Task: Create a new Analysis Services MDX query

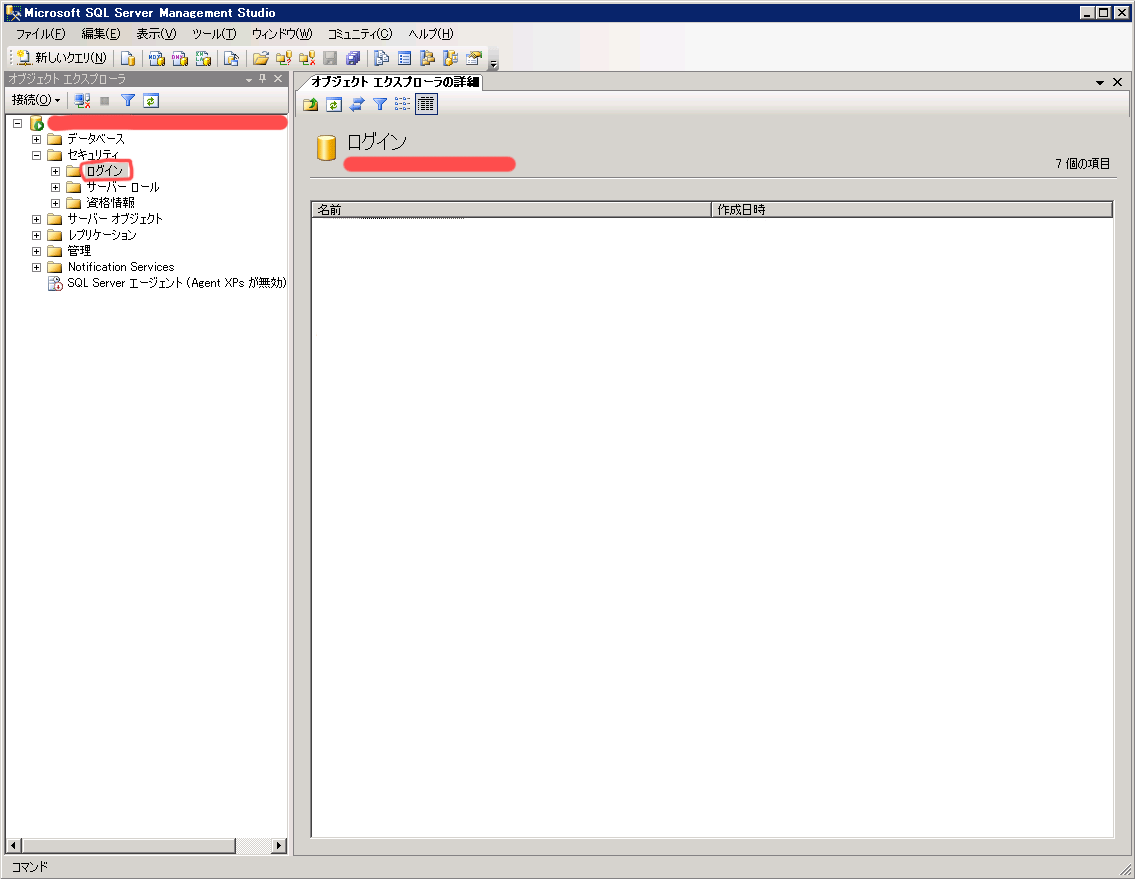Action: click(x=156, y=58)
